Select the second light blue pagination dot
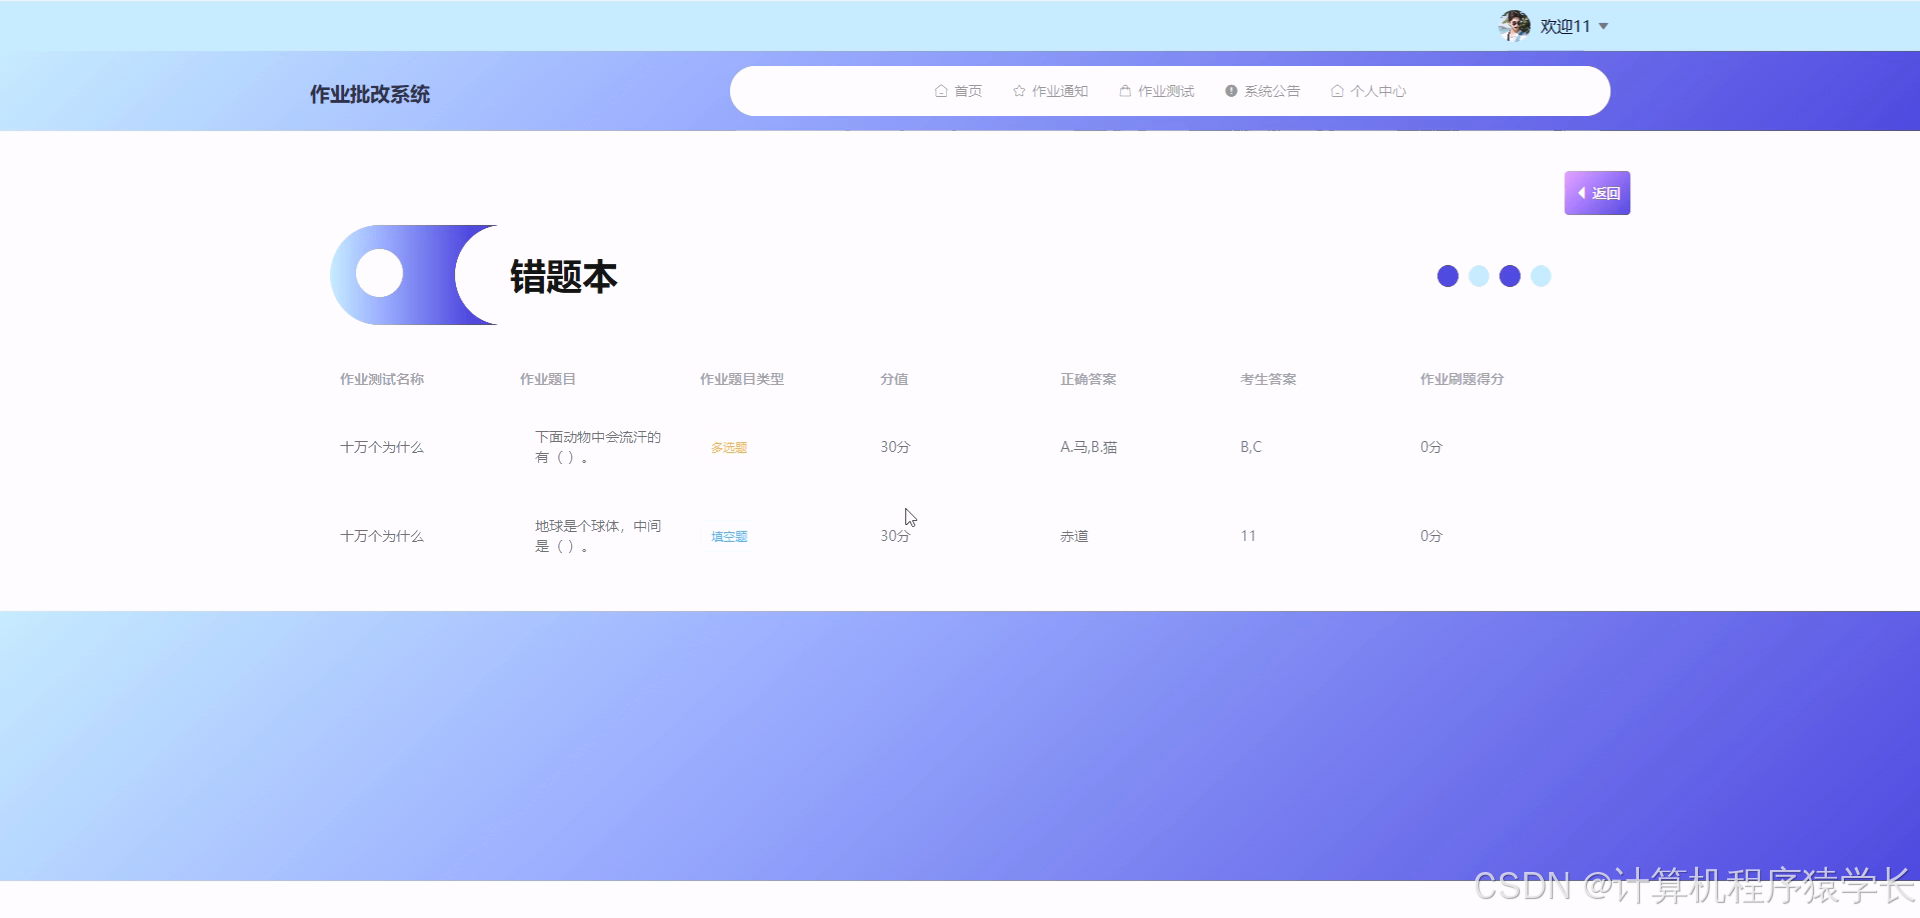1920x918 pixels. [1478, 275]
